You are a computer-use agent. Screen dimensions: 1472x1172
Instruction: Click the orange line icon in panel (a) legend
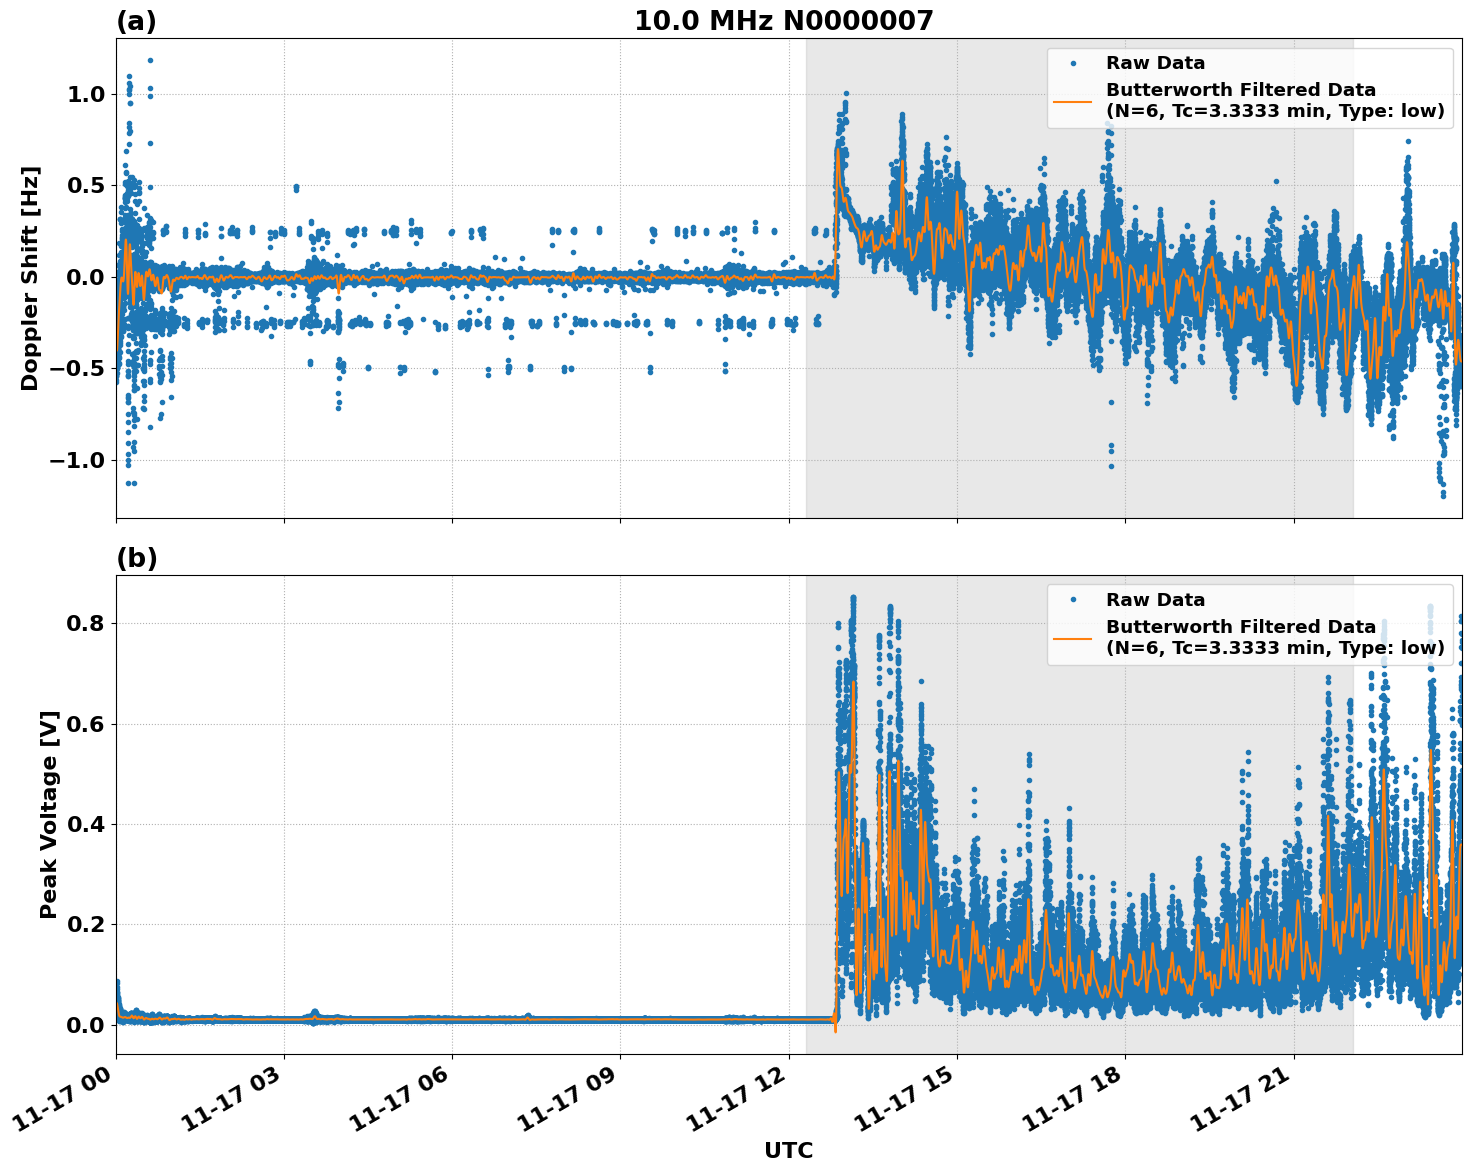pos(1075,101)
